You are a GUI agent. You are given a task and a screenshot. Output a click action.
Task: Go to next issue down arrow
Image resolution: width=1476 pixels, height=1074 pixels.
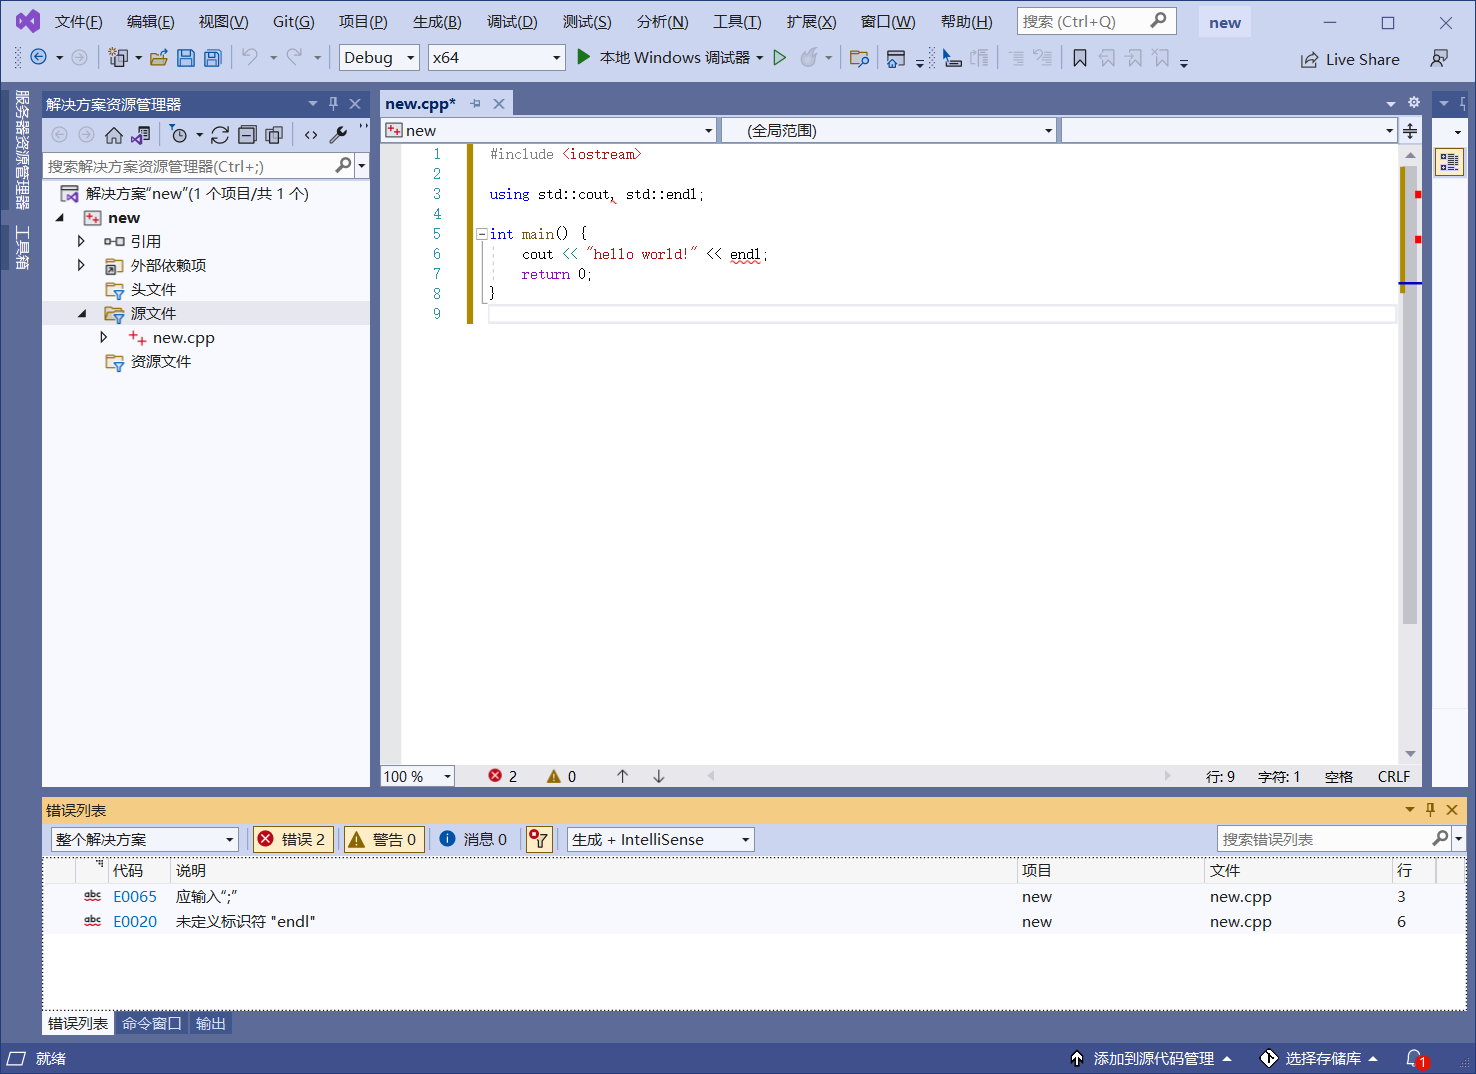[x=658, y=776]
